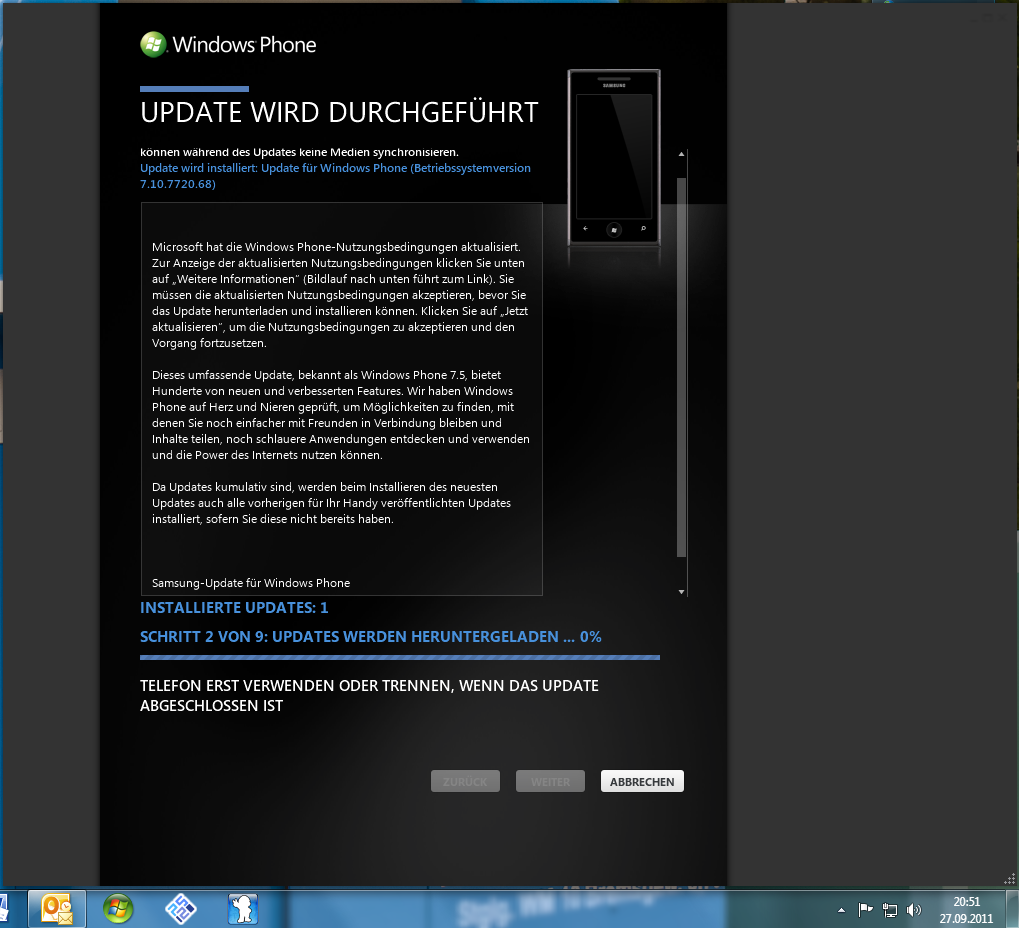Click the "SCHRITT 2 VON 9" status line

[370, 637]
